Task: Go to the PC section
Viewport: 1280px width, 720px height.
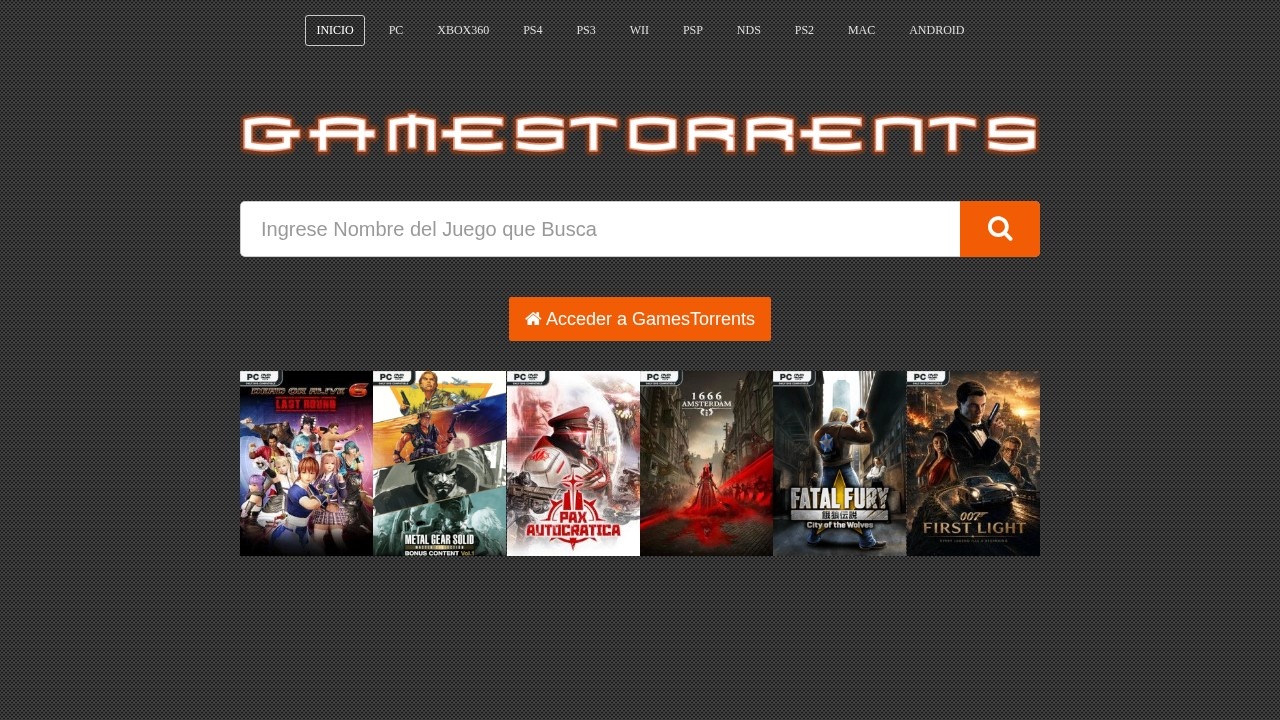Action: click(396, 30)
